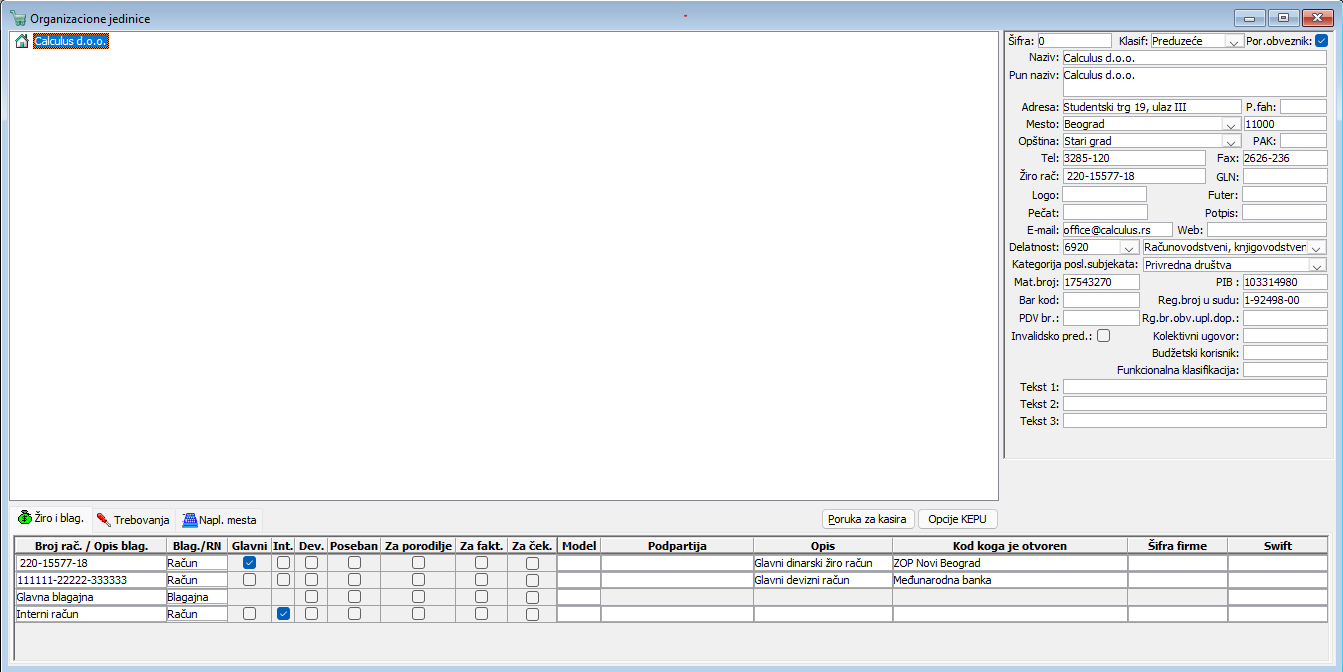Image resolution: width=1343 pixels, height=672 pixels.
Task: Click the E-mail field with office@calculus.rs
Action: click(x=1117, y=230)
